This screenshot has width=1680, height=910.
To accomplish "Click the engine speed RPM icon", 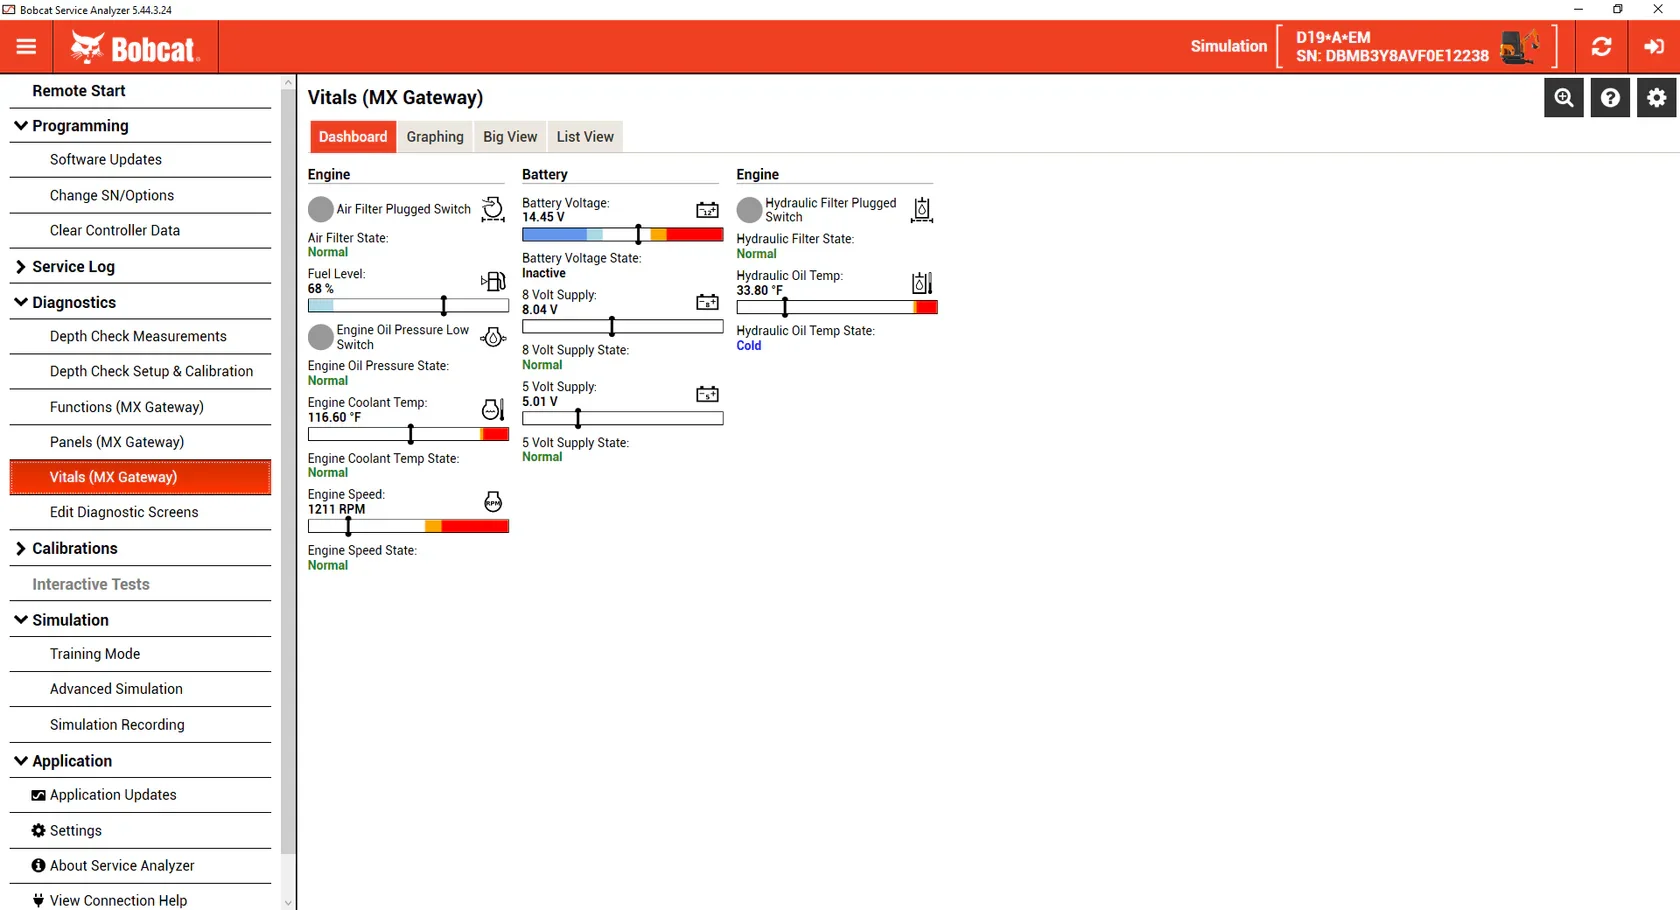I will (x=493, y=502).
